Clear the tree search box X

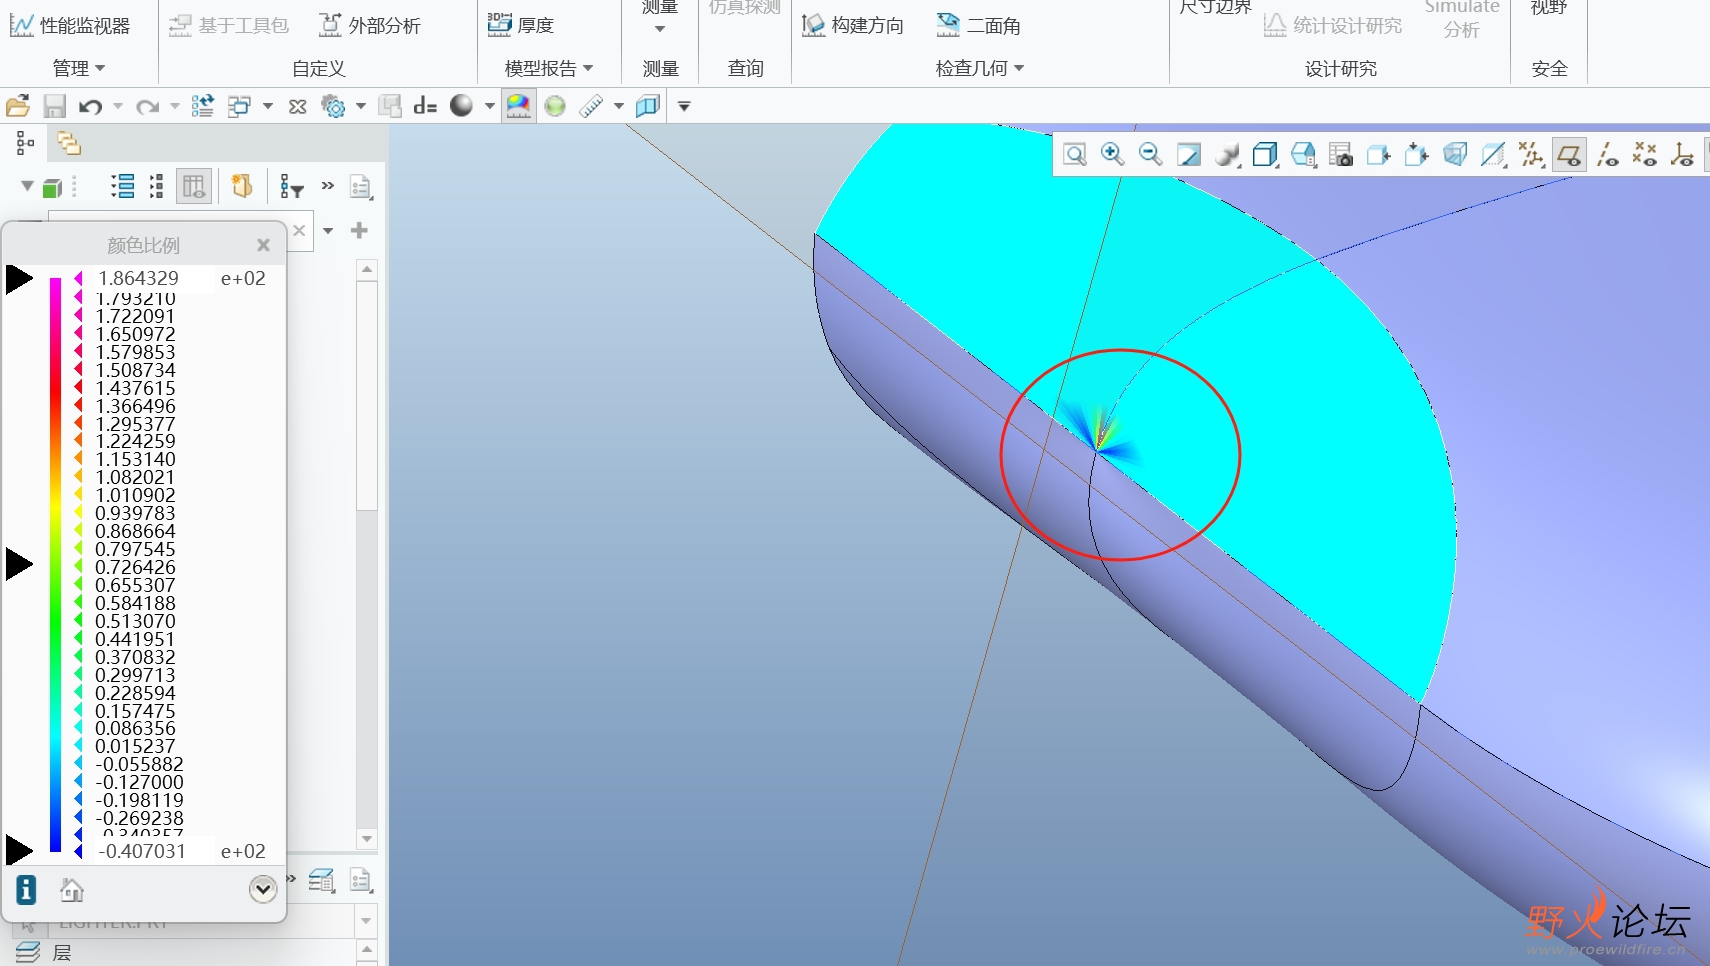(299, 231)
